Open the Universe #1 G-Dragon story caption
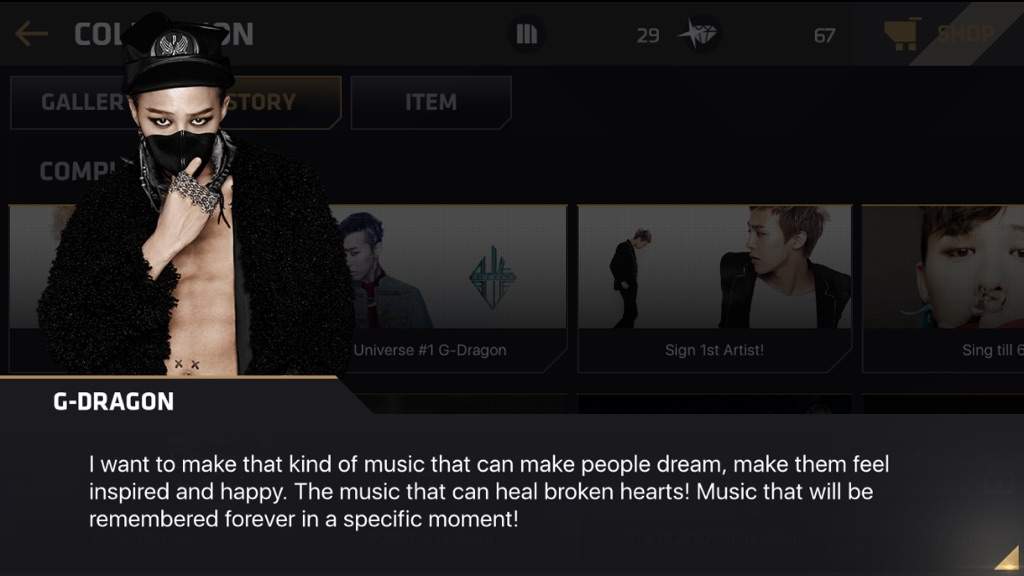 [x=430, y=350]
